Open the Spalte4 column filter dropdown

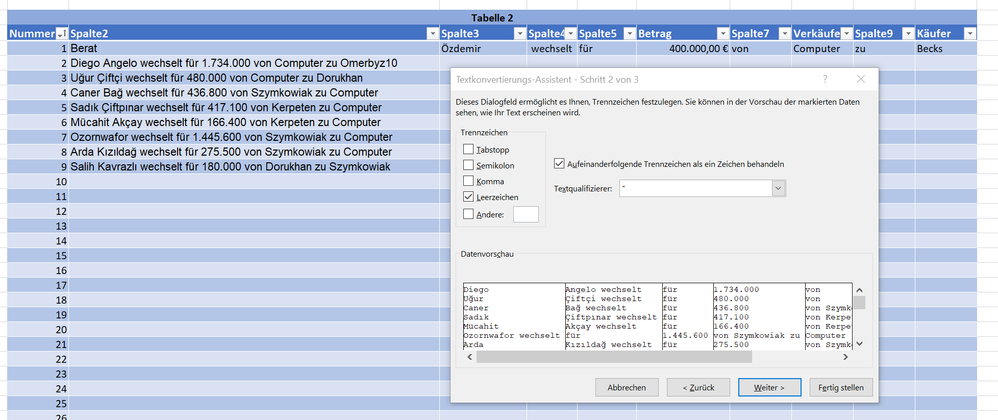[x=571, y=34]
